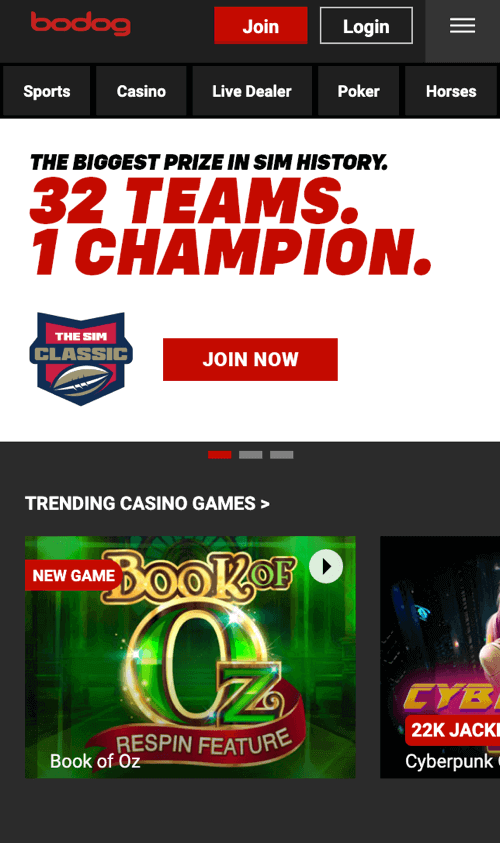Select the Poker tab
Viewport: 500px width, 843px height.
[359, 91]
